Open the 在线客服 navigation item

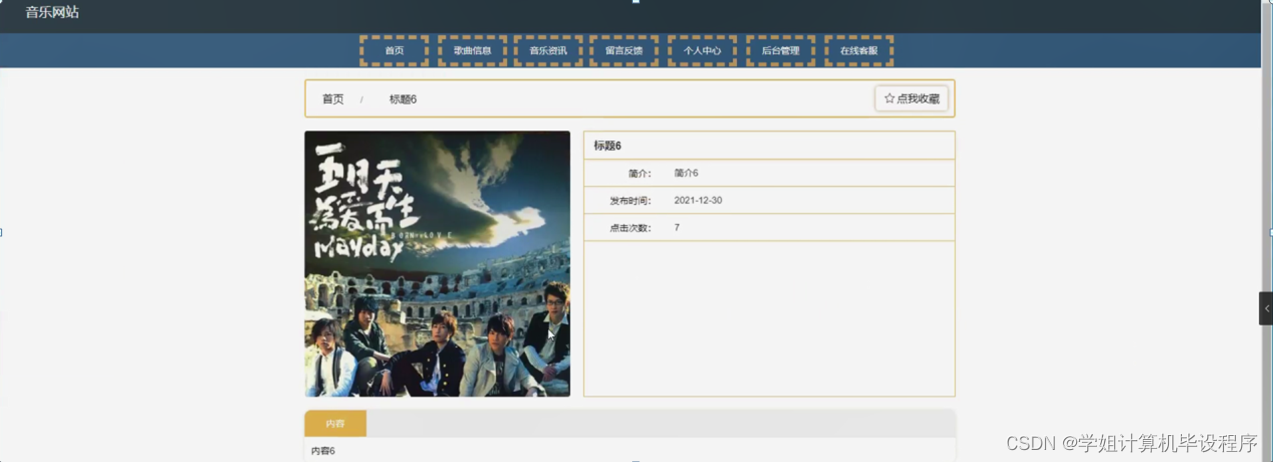click(859, 51)
